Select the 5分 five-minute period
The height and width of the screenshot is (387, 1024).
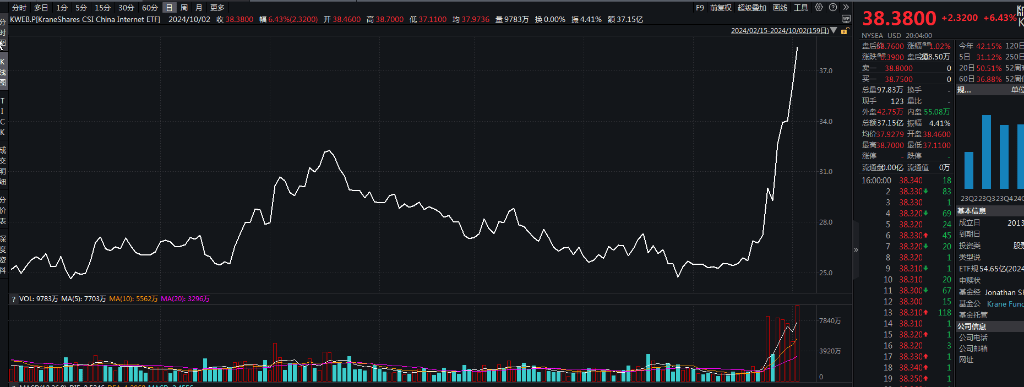80,8
